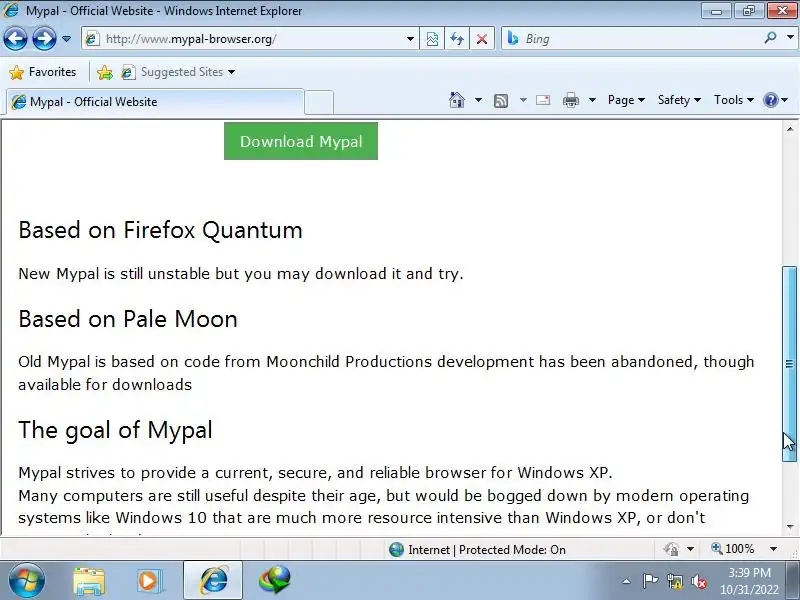The height and width of the screenshot is (600, 800).
Task: Expand the Print options dropdown arrow
Action: [x=592, y=100]
